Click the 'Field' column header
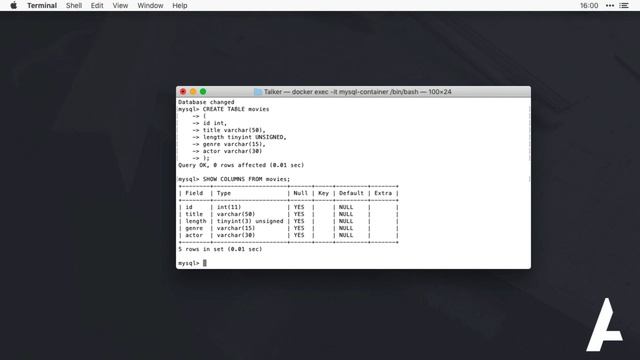Image resolution: width=640 pixels, height=360 pixels. coord(194,193)
